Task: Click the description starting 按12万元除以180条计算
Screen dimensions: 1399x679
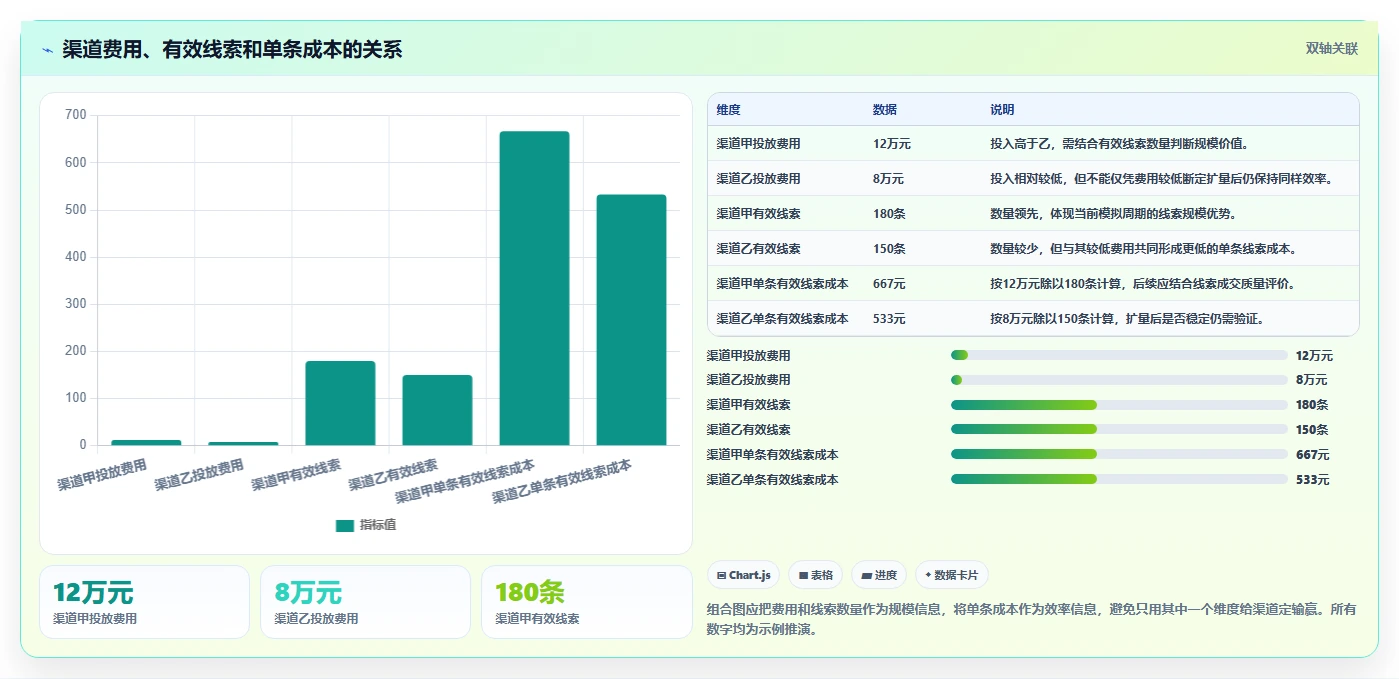Action: 1143,284
